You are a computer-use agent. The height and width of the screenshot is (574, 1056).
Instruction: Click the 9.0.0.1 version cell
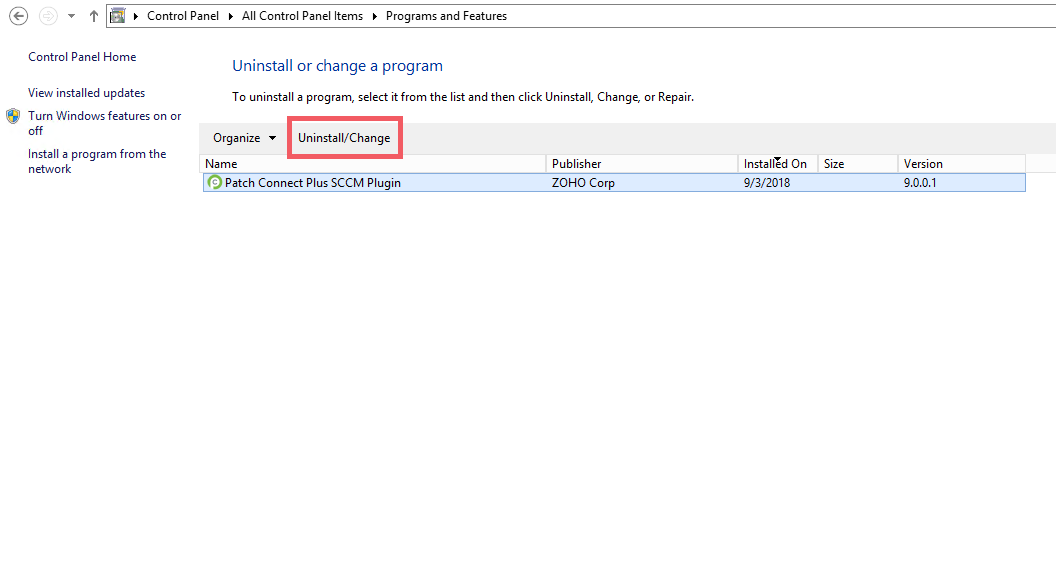point(920,183)
